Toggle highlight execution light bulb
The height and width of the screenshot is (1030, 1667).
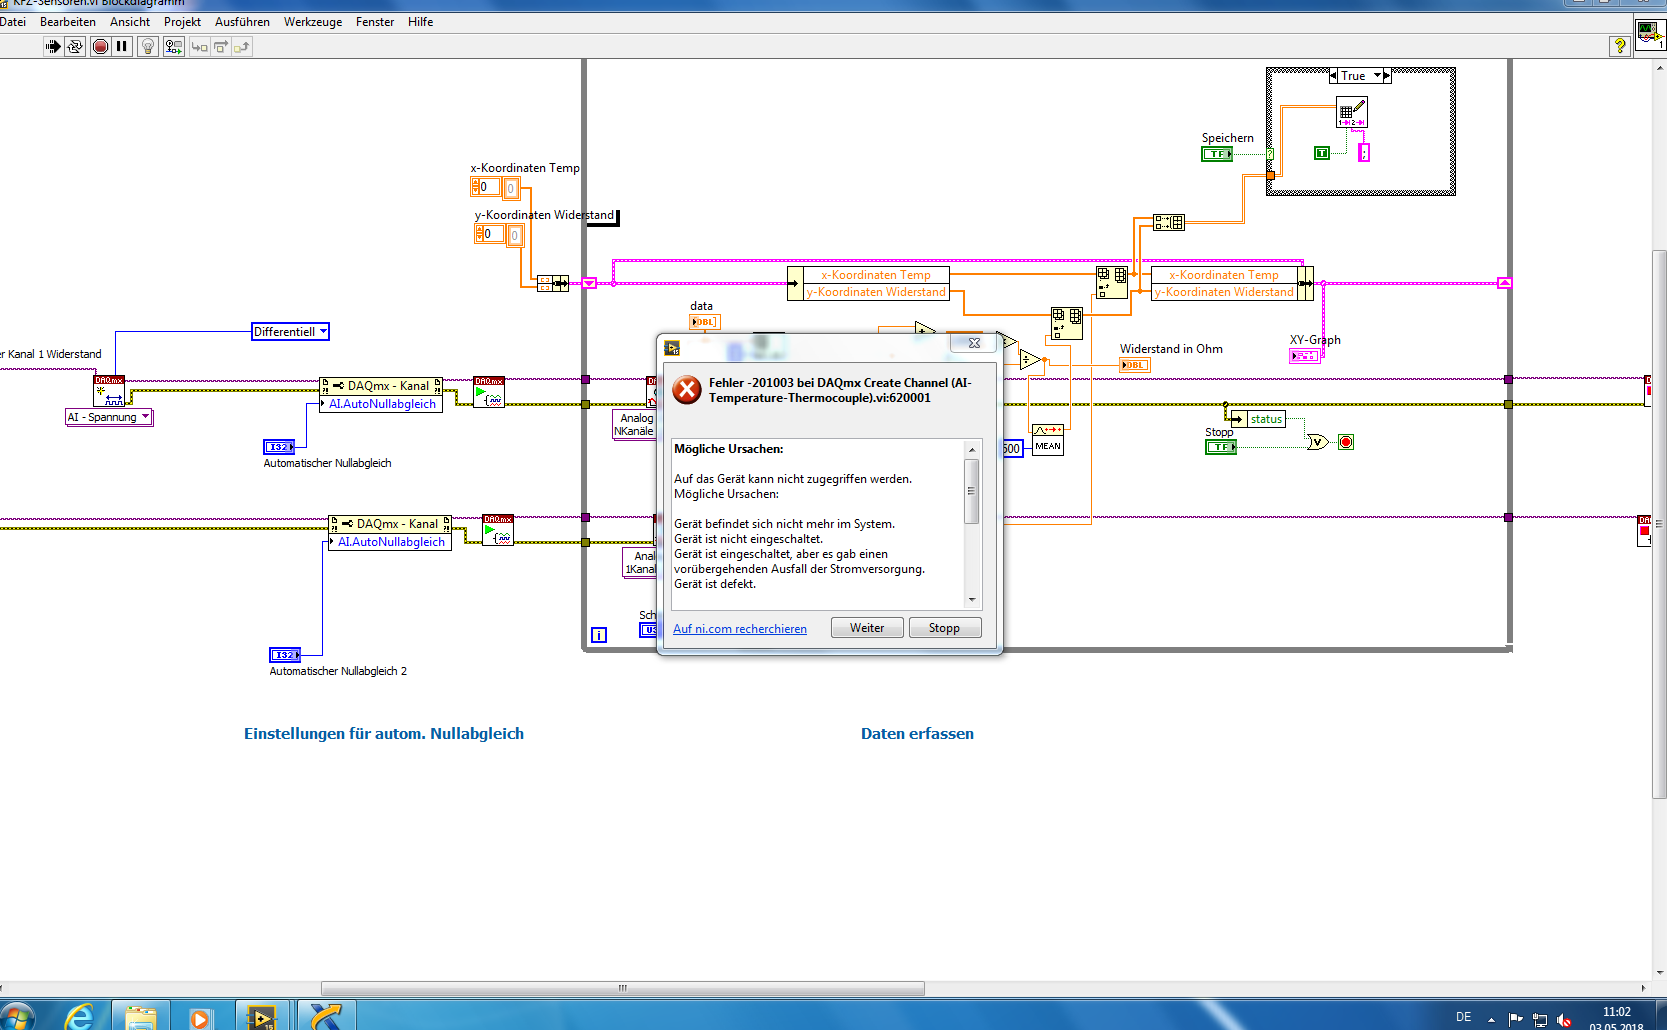click(148, 46)
